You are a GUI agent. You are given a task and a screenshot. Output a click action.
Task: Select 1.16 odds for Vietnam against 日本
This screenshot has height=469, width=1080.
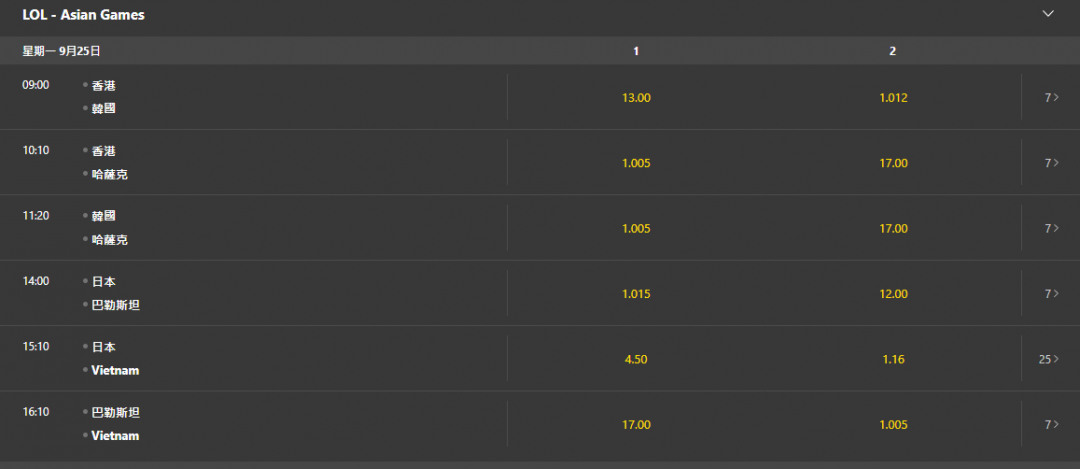893,359
